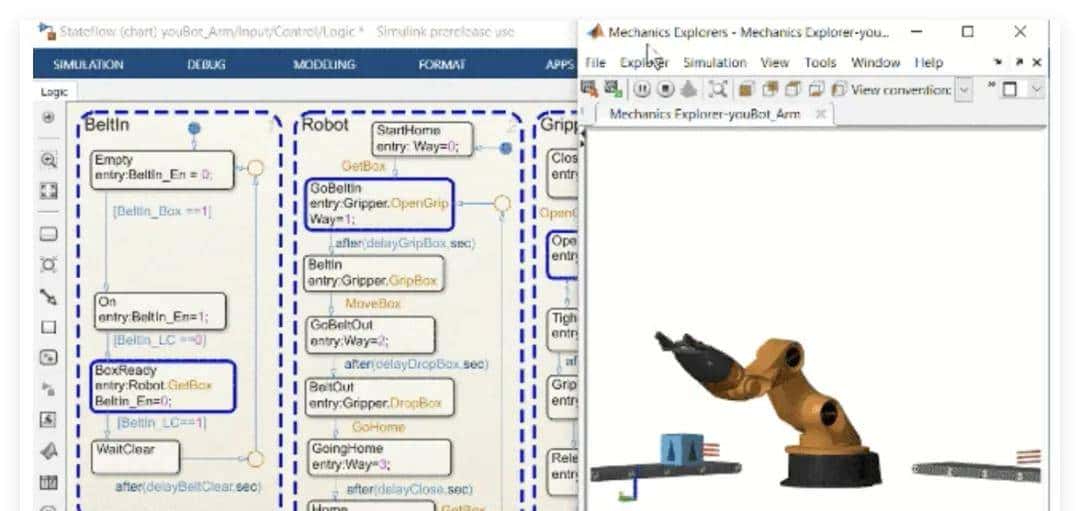1080x511 pixels.
Task: Click the Logic chart tab
Action: click(x=54, y=92)
